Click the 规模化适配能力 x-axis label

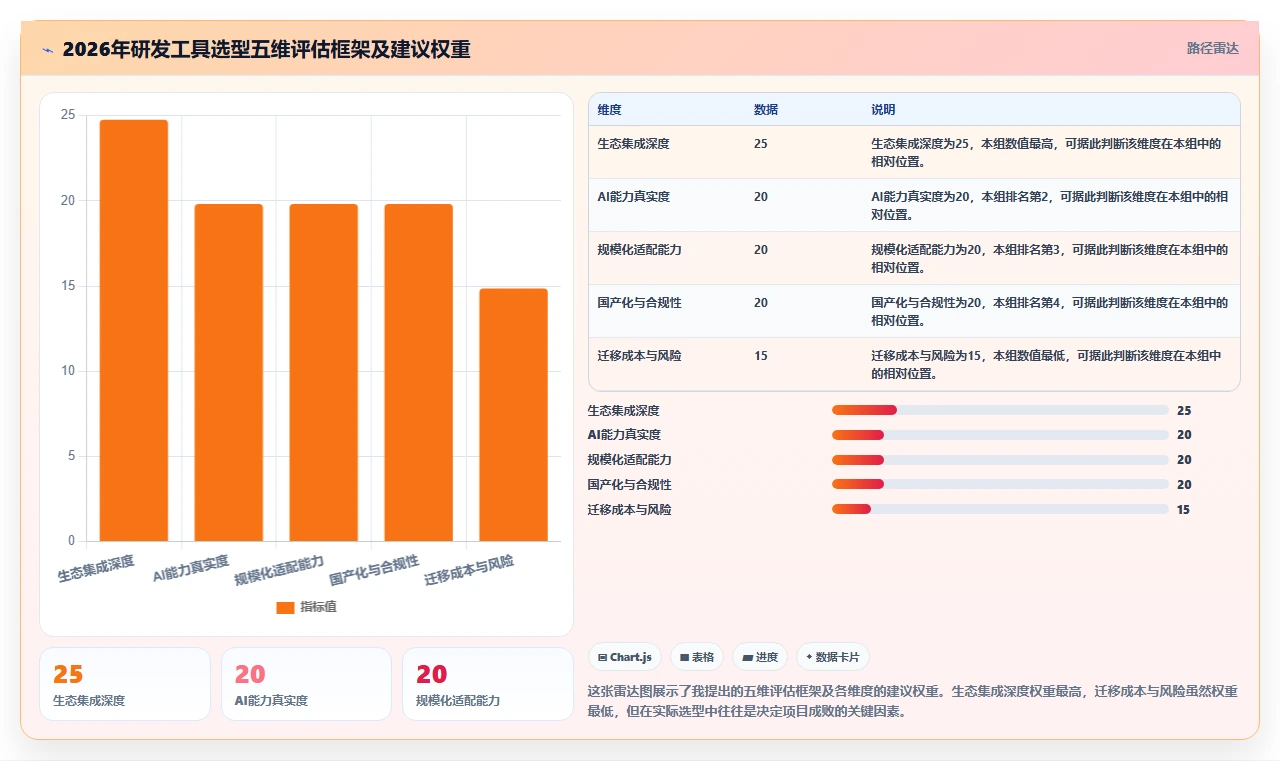click(279, 569)
